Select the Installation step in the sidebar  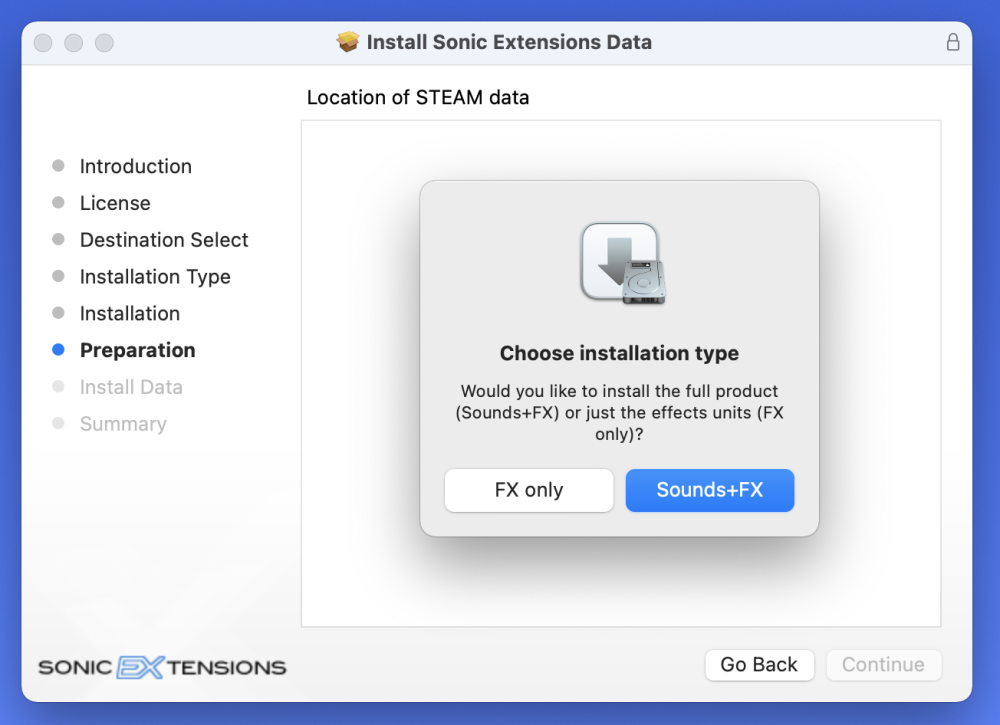(x=129, y=314)
